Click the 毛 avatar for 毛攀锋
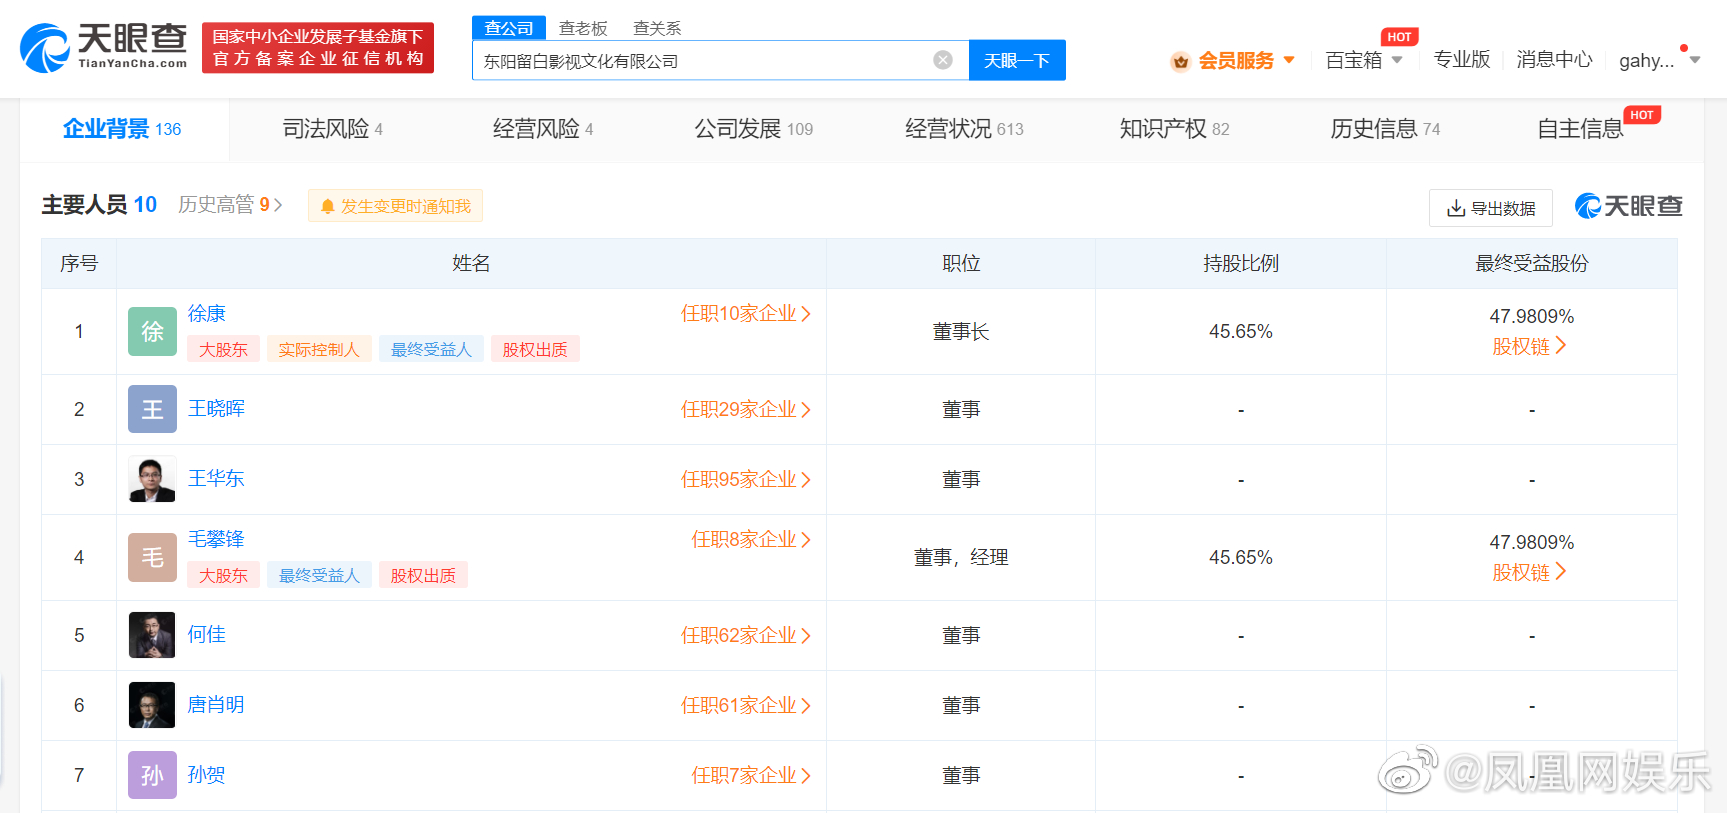Image resolution: width=1727 pixels, height=813 pixels. pos(152,557)
